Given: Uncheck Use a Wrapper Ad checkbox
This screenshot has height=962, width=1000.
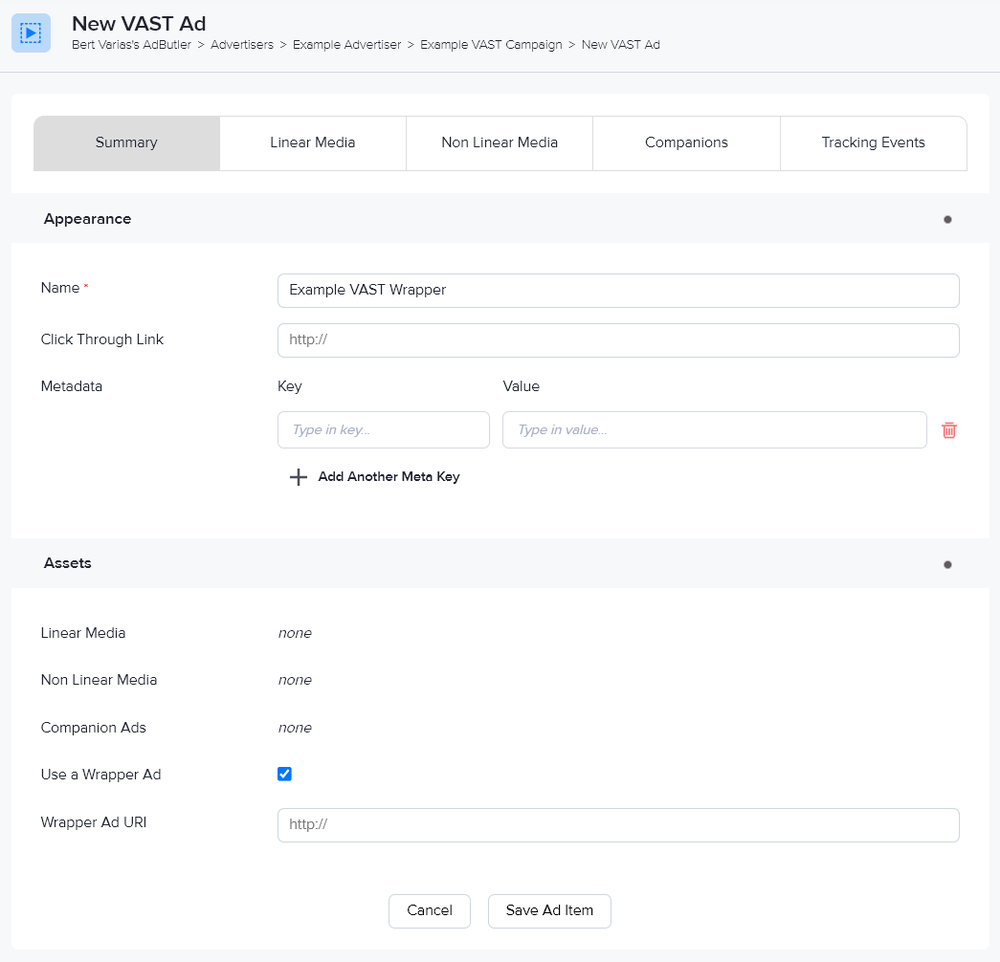Looking at the screenshot, I should [x=284, y=774].
